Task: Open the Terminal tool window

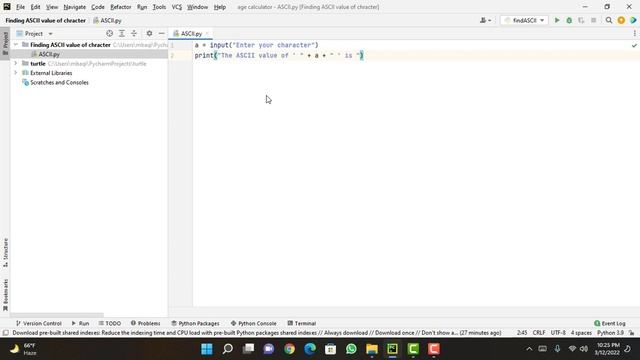Action: click(301, 323)
